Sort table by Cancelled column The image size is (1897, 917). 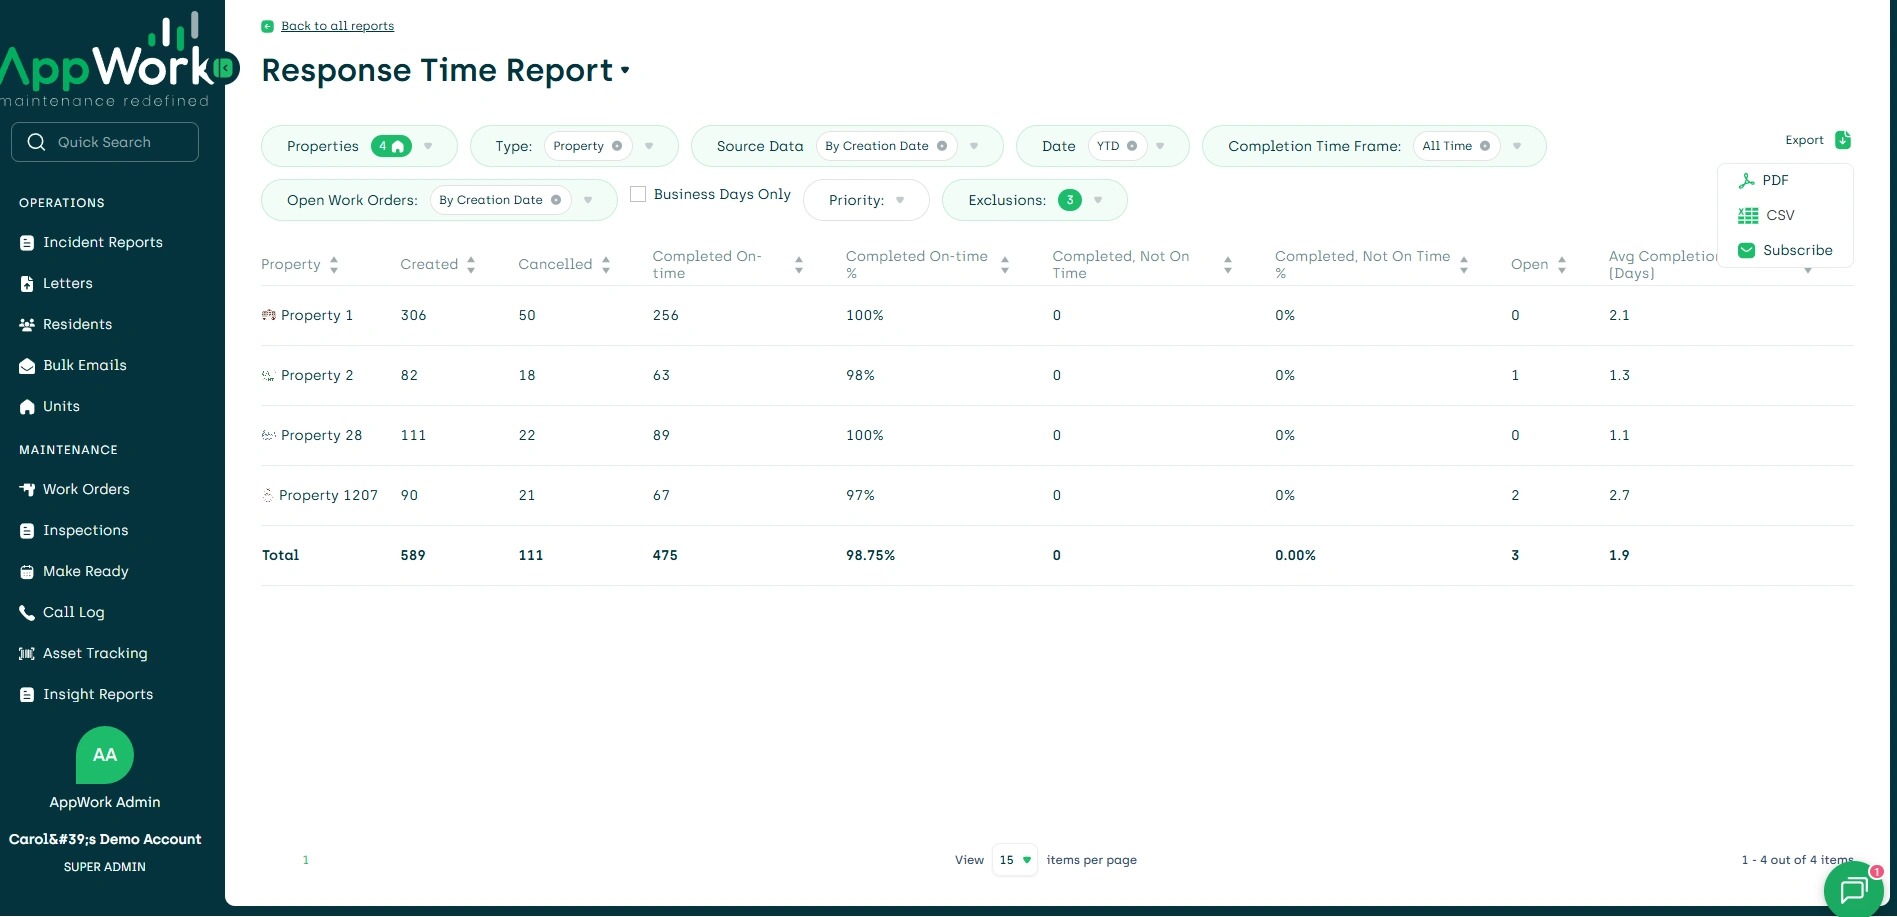606,265
